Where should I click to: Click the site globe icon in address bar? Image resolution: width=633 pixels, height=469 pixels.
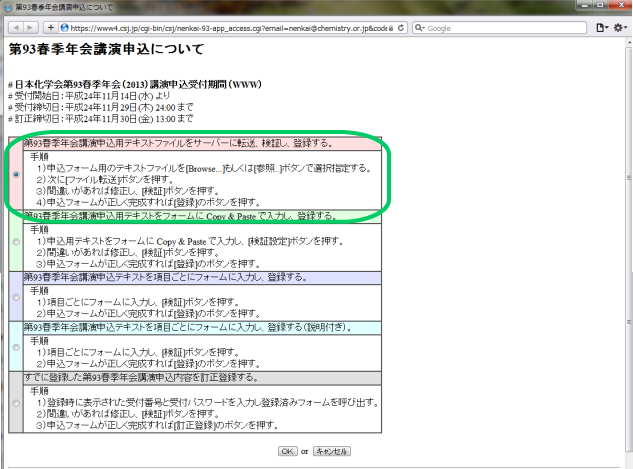(66, 27)
